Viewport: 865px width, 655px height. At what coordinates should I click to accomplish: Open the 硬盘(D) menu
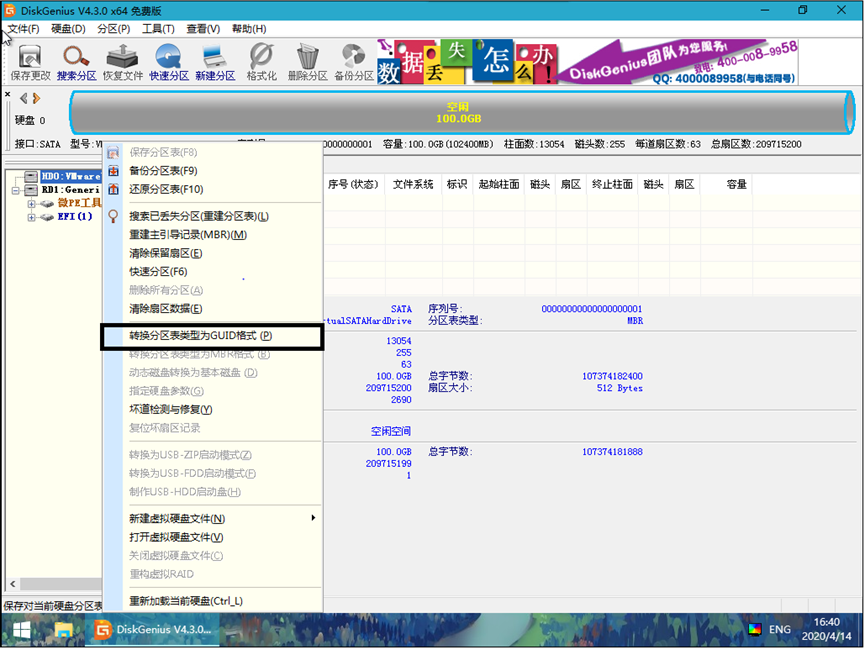tap(68, 29)
